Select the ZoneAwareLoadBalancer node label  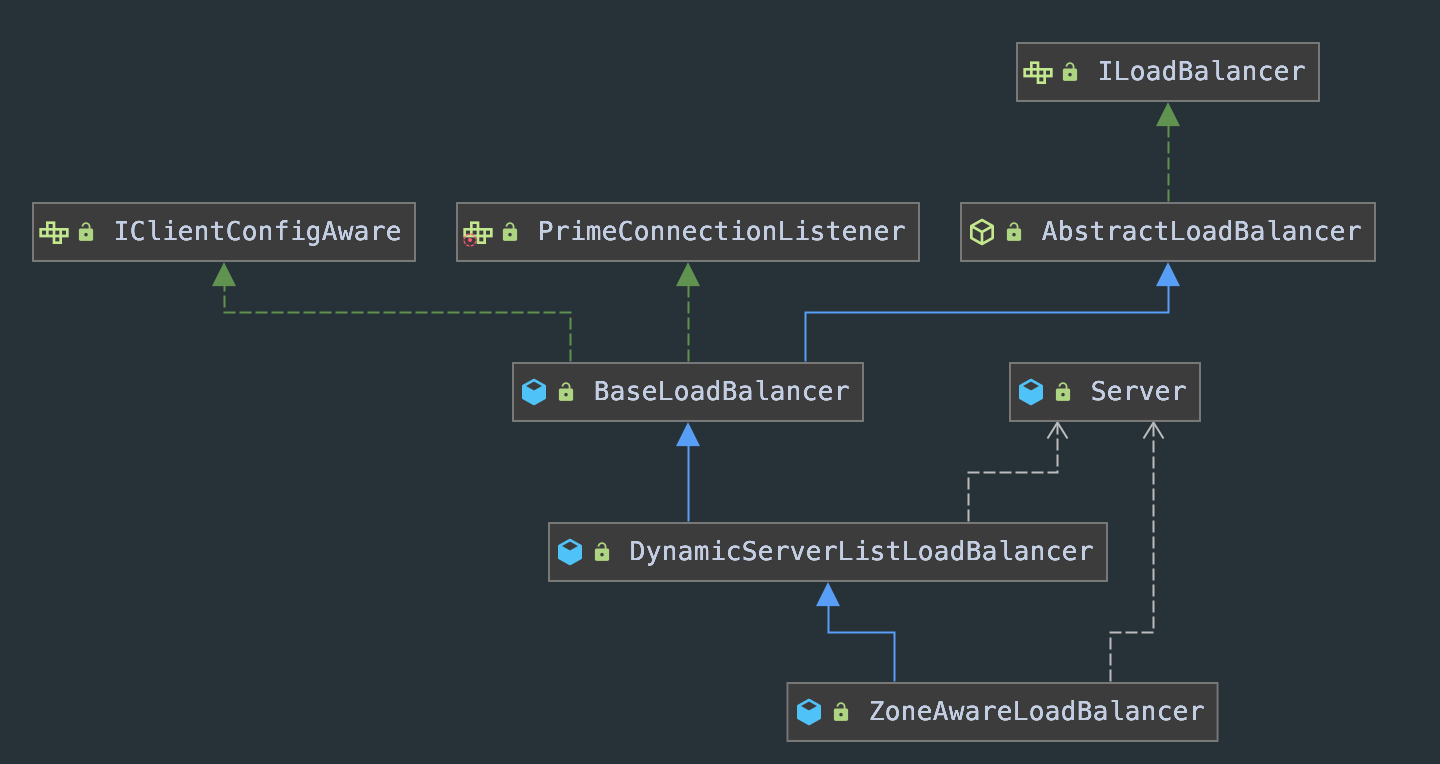(1036, 712)
